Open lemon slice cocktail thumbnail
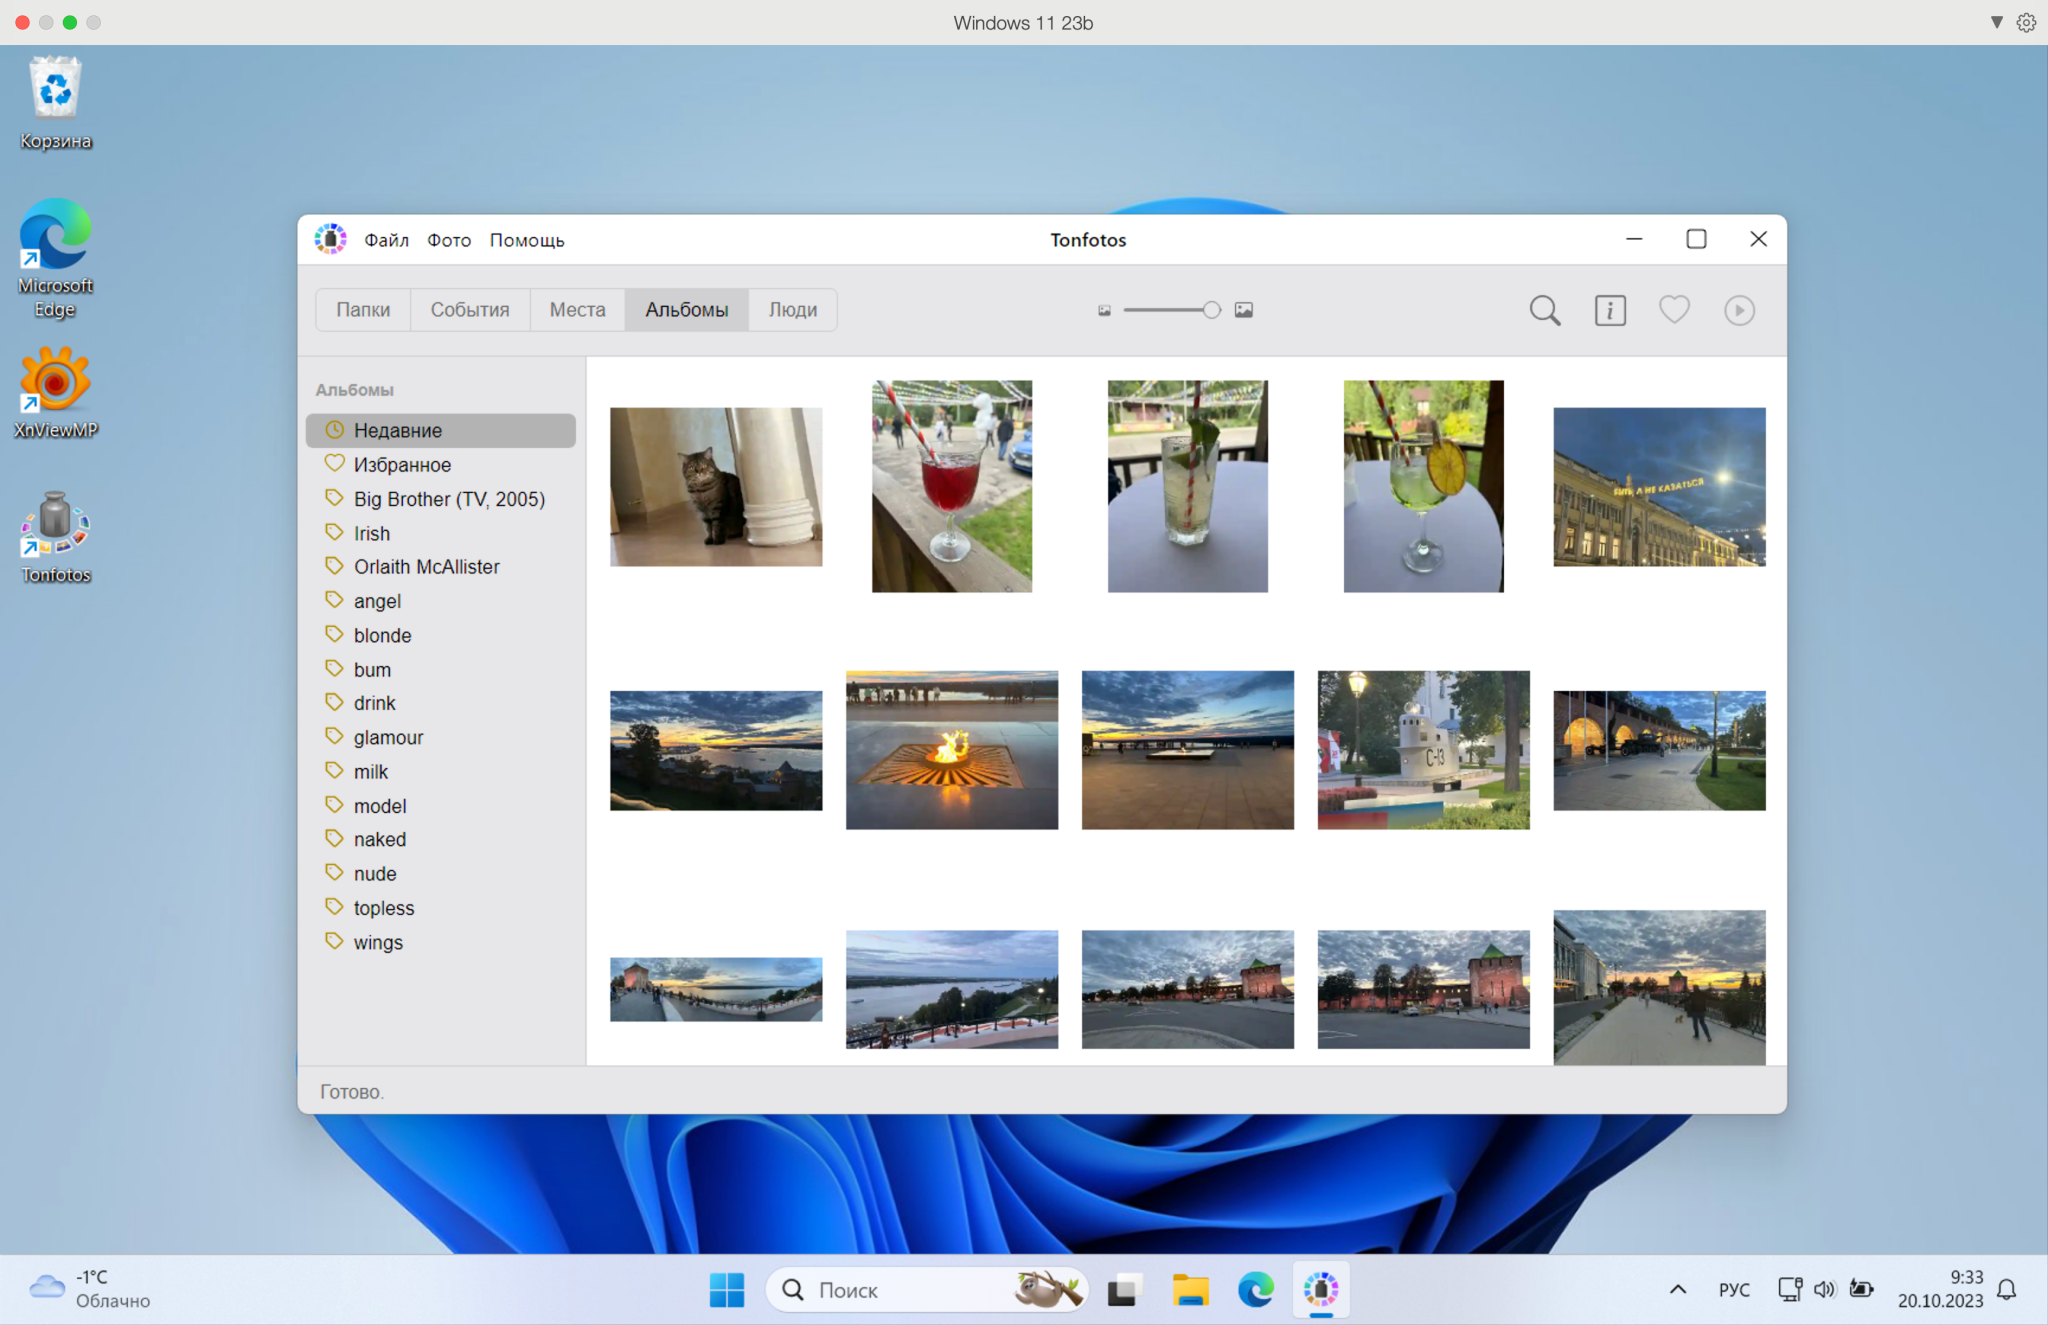 tap(1423, 486)
